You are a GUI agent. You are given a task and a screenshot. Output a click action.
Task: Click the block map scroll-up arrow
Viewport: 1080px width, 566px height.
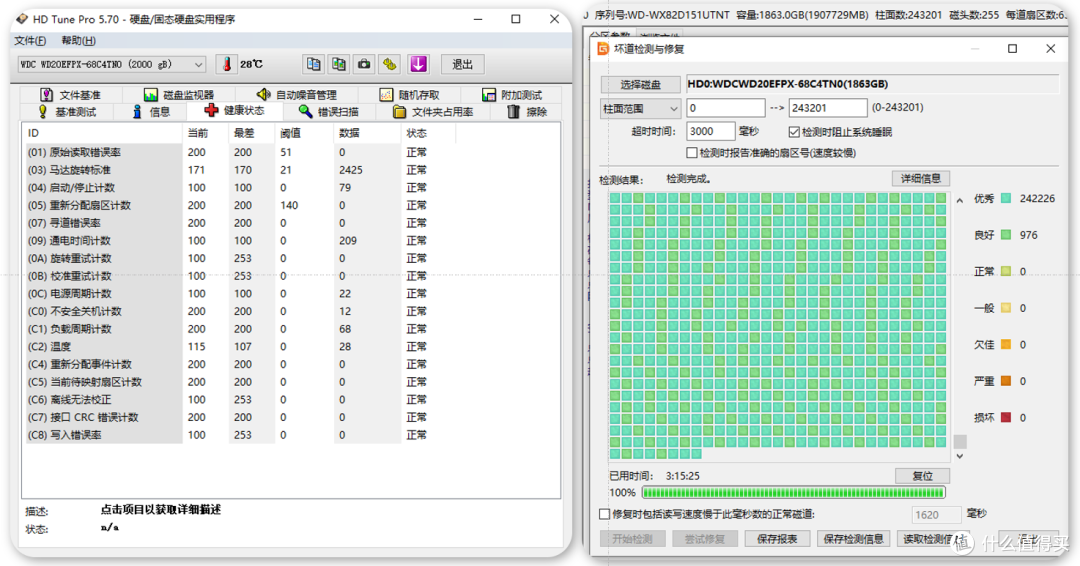(959, 200)
